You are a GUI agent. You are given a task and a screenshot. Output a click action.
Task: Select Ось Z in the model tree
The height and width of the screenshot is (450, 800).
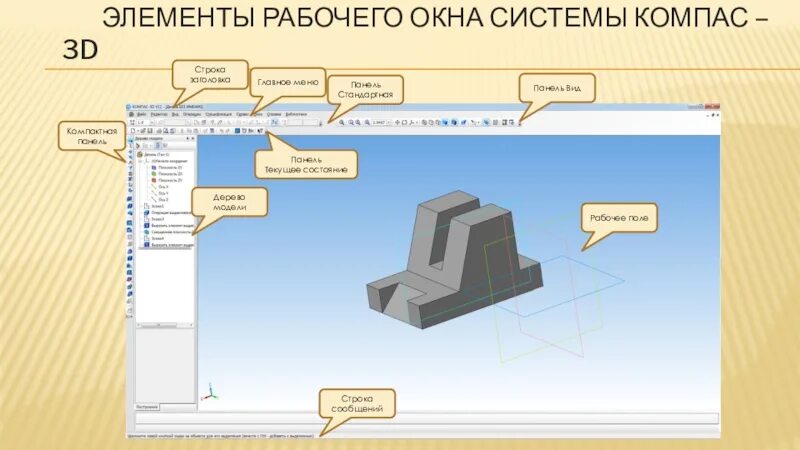(x=160, y=199)
